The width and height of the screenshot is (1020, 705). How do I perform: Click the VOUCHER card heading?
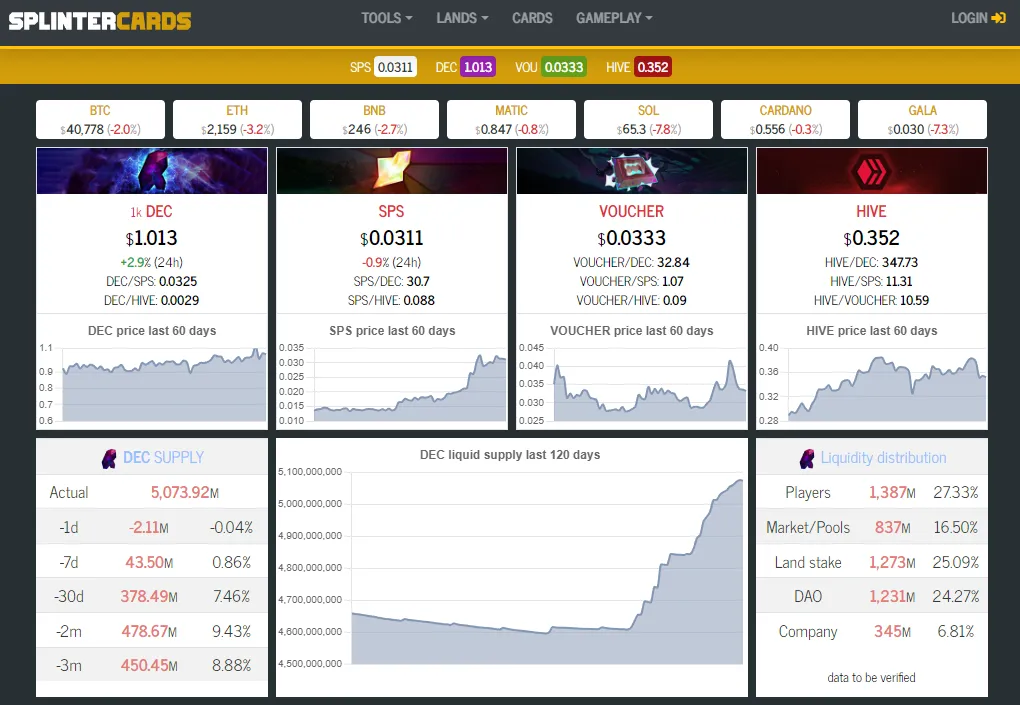(x=632, y=211)
